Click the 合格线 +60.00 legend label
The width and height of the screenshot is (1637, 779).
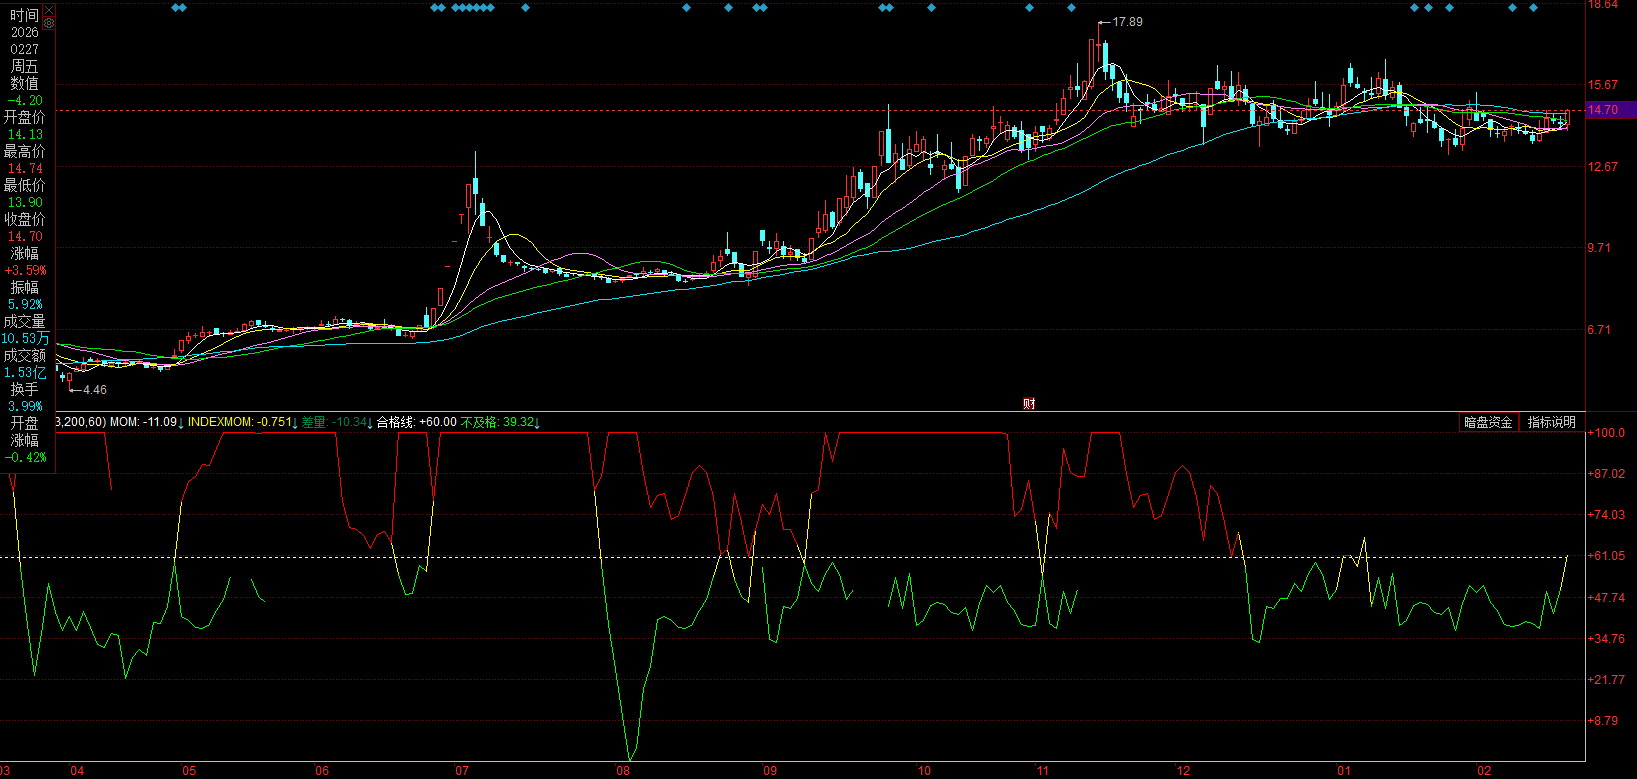point(416,423)
